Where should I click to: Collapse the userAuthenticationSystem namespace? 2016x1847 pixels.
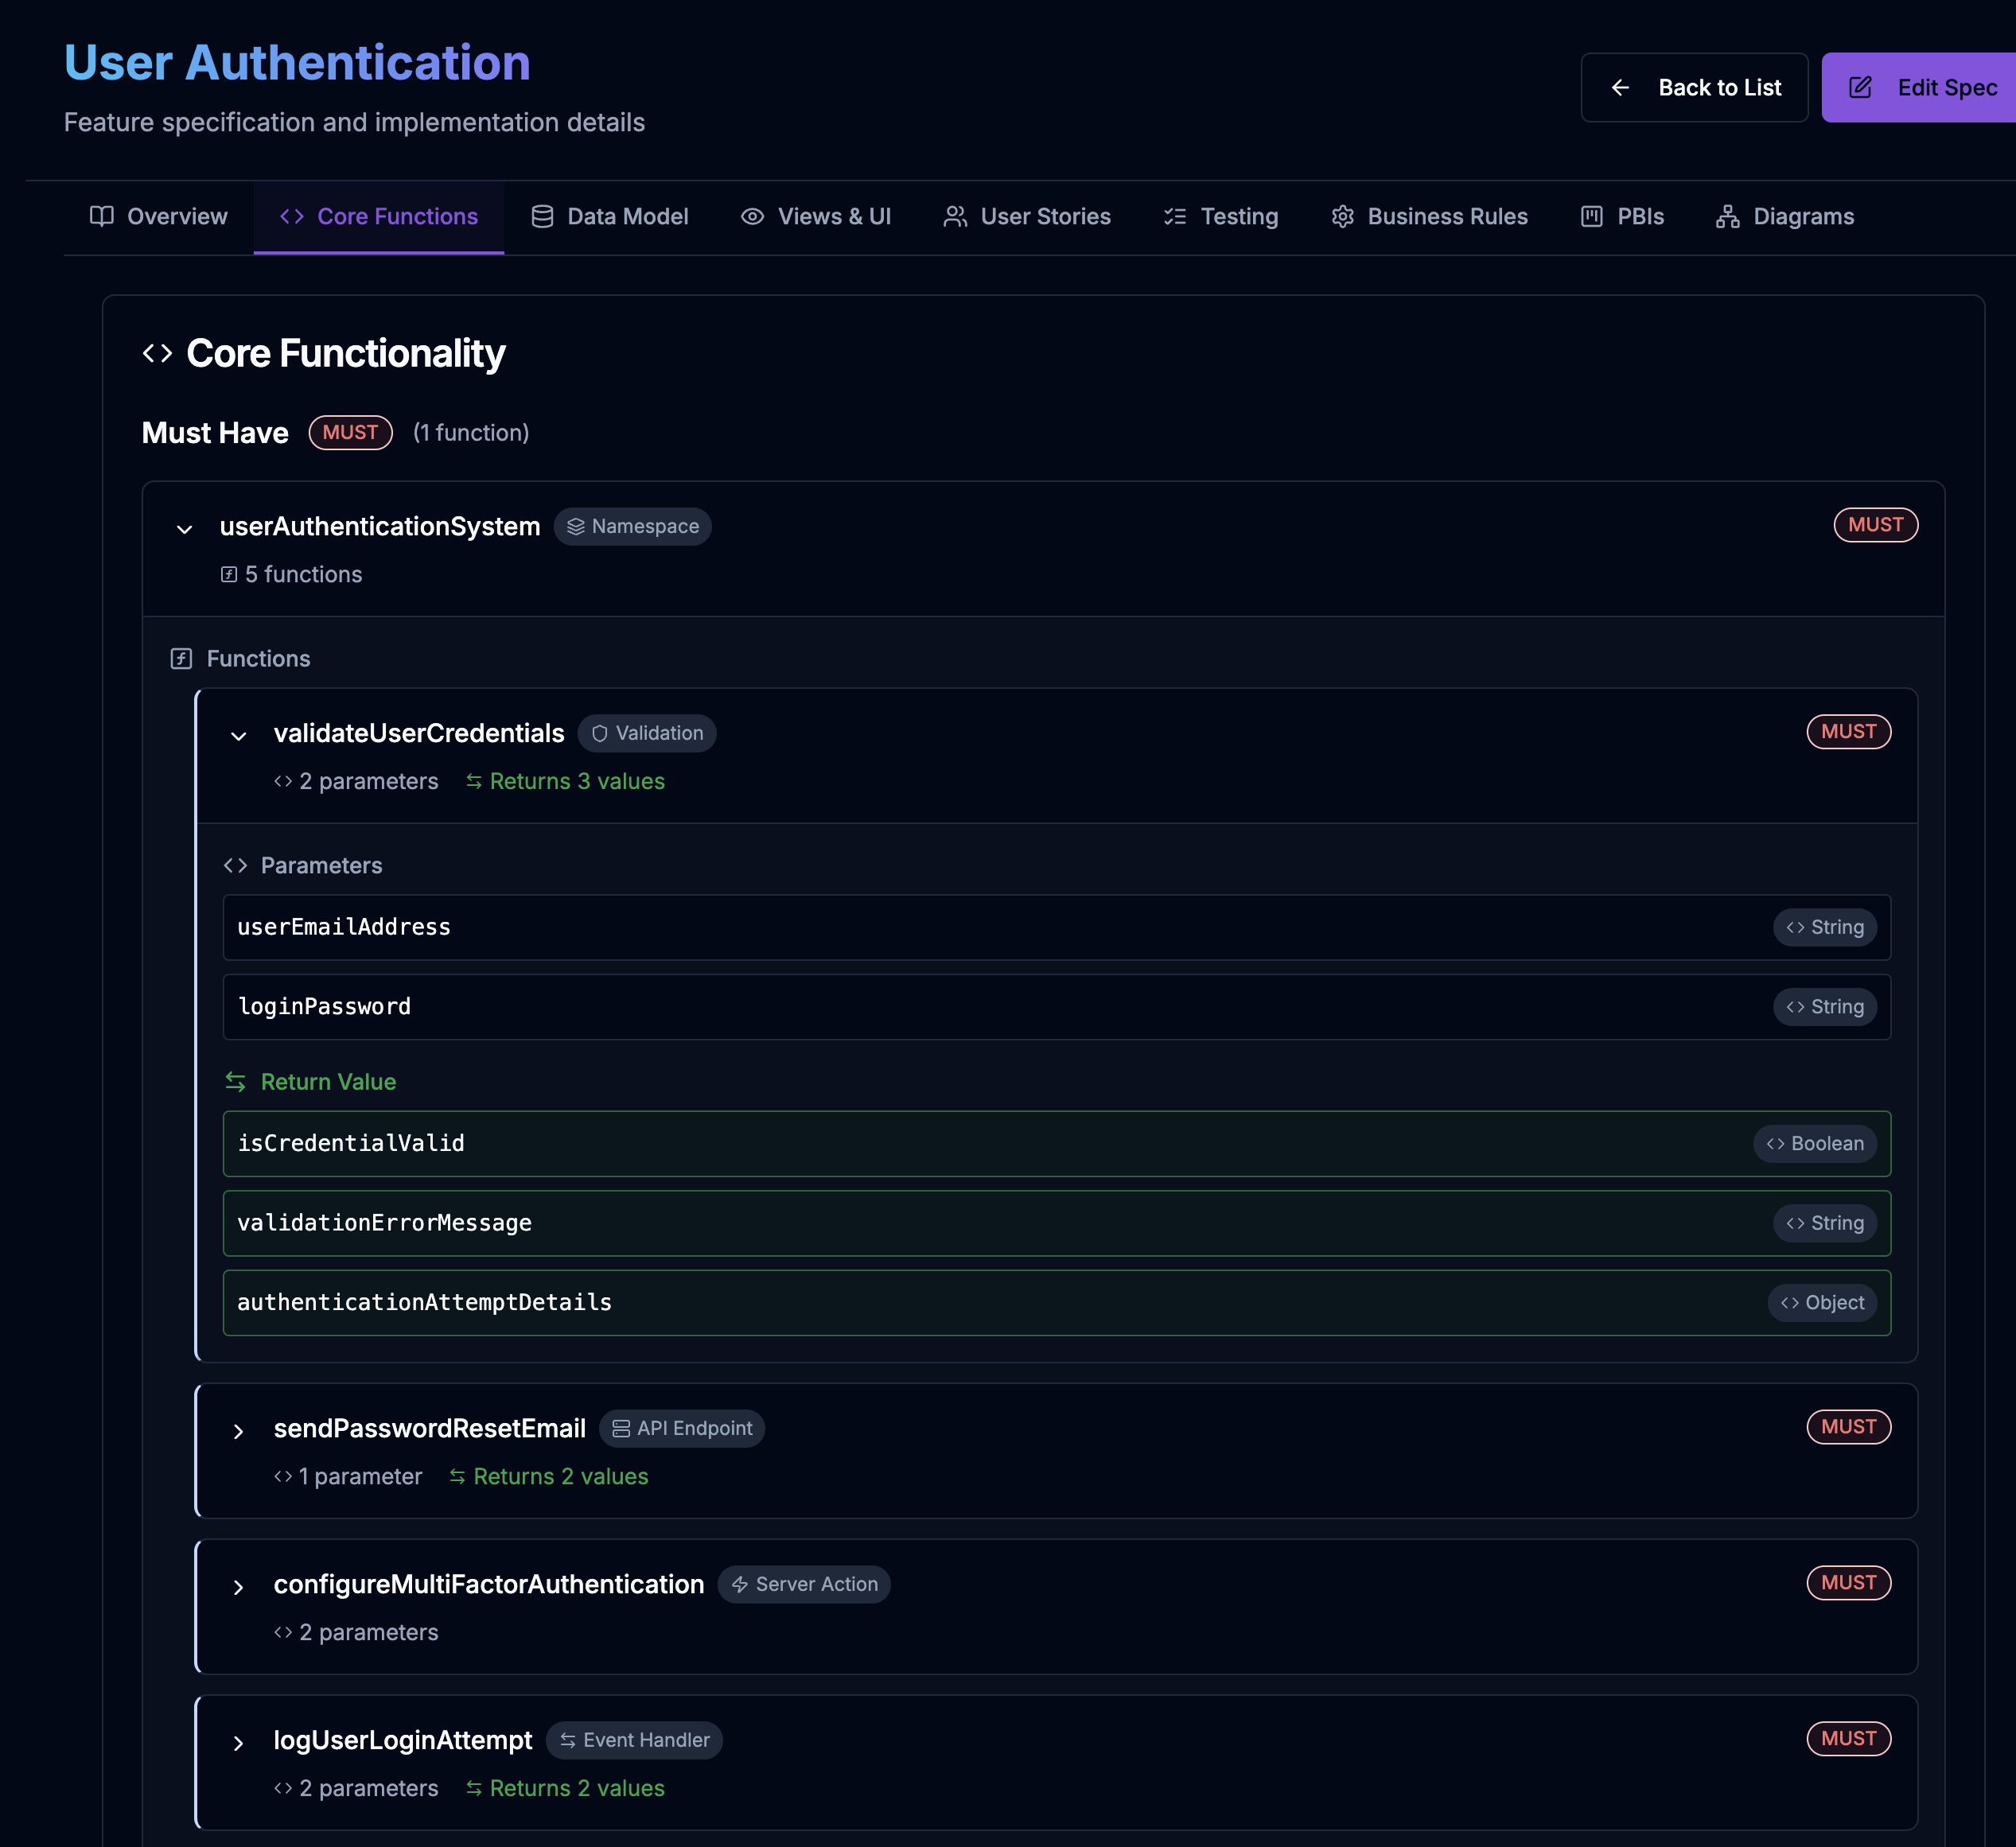[184, 528]
